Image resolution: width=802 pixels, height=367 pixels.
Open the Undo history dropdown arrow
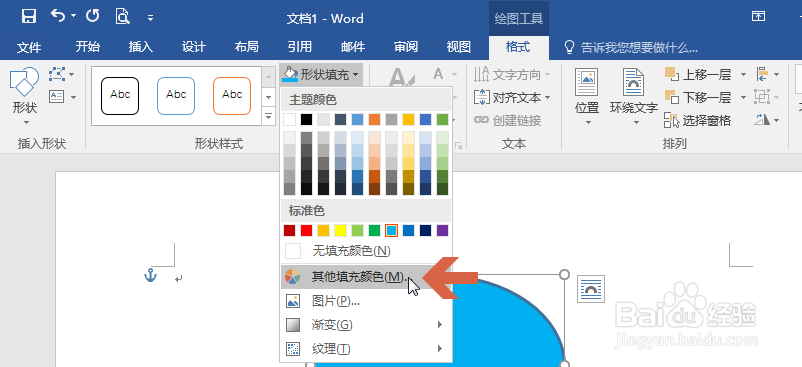(x=73, y=16)
